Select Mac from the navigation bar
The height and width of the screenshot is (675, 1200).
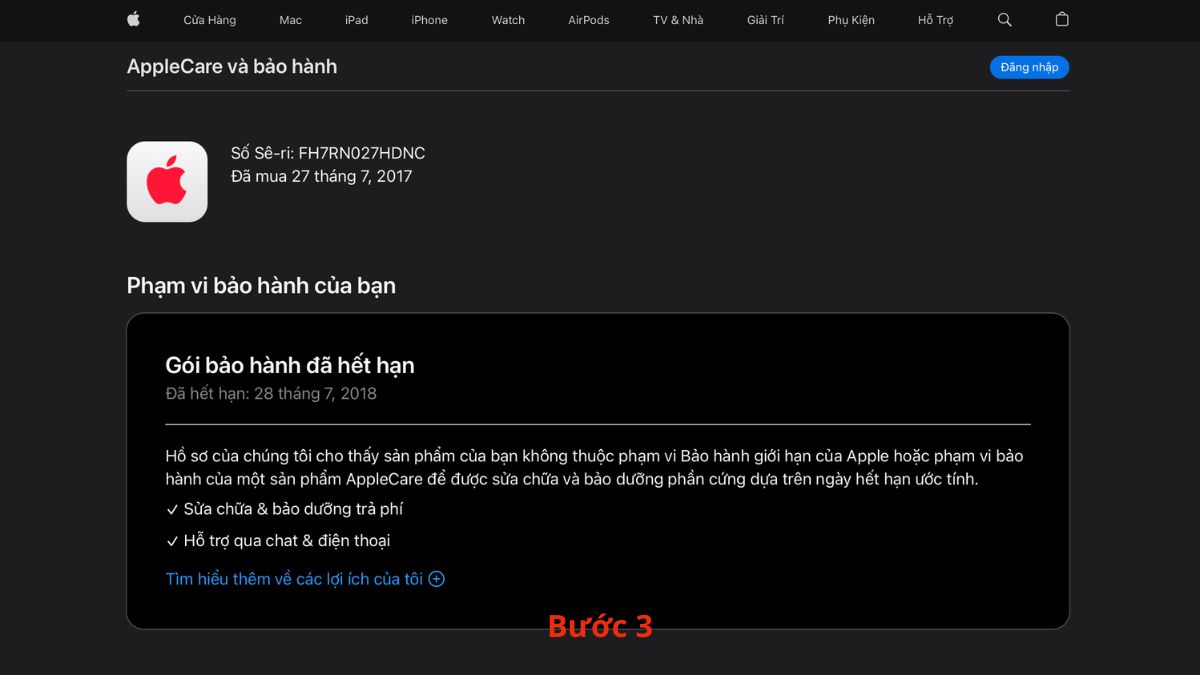coord(290,19)
